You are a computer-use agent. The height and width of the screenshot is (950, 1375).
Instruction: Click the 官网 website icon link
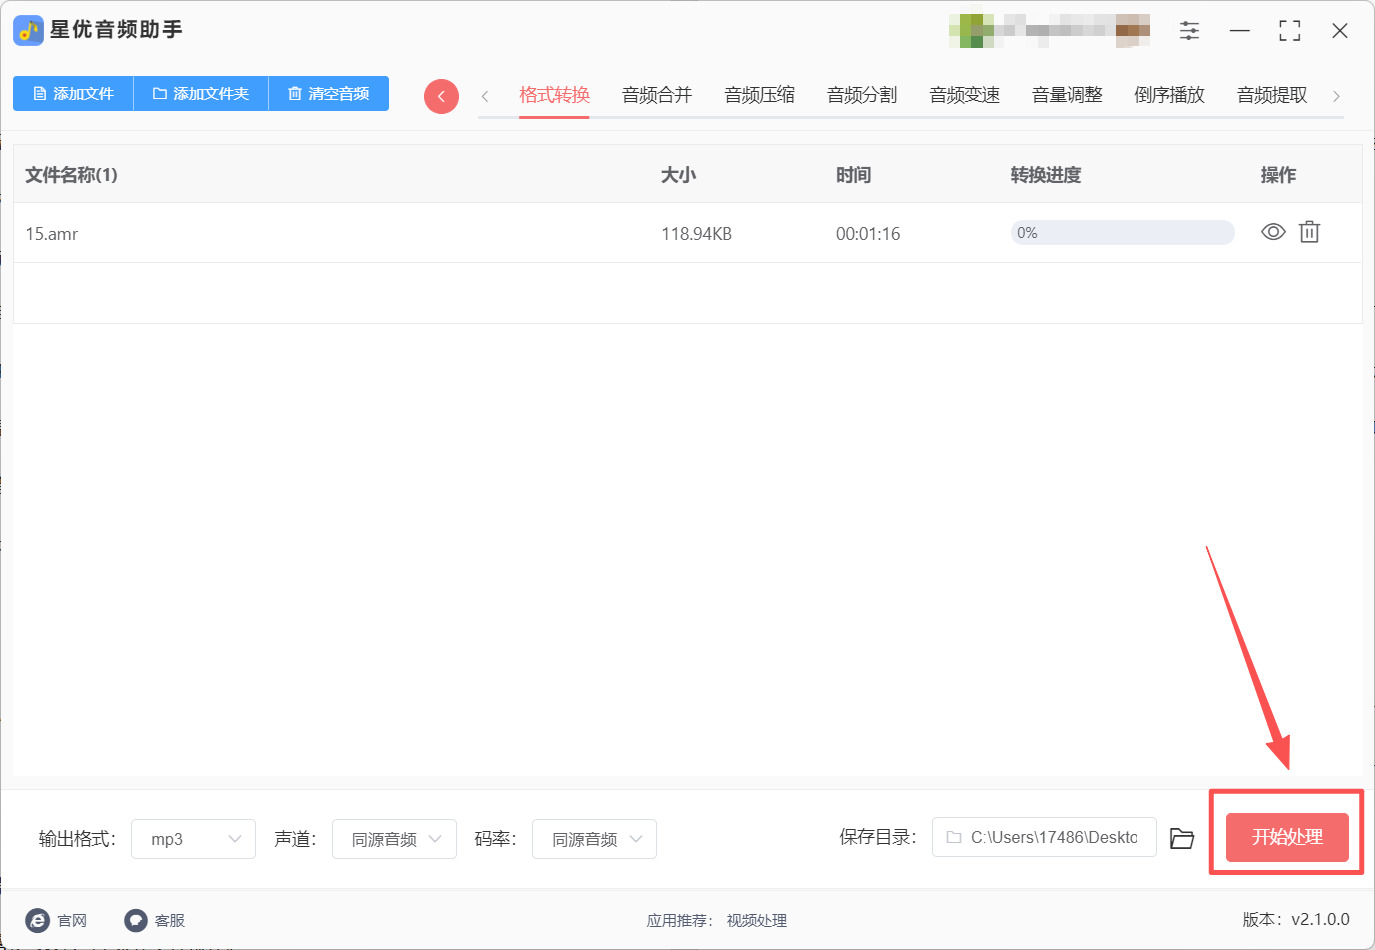[x=58, y=920]
